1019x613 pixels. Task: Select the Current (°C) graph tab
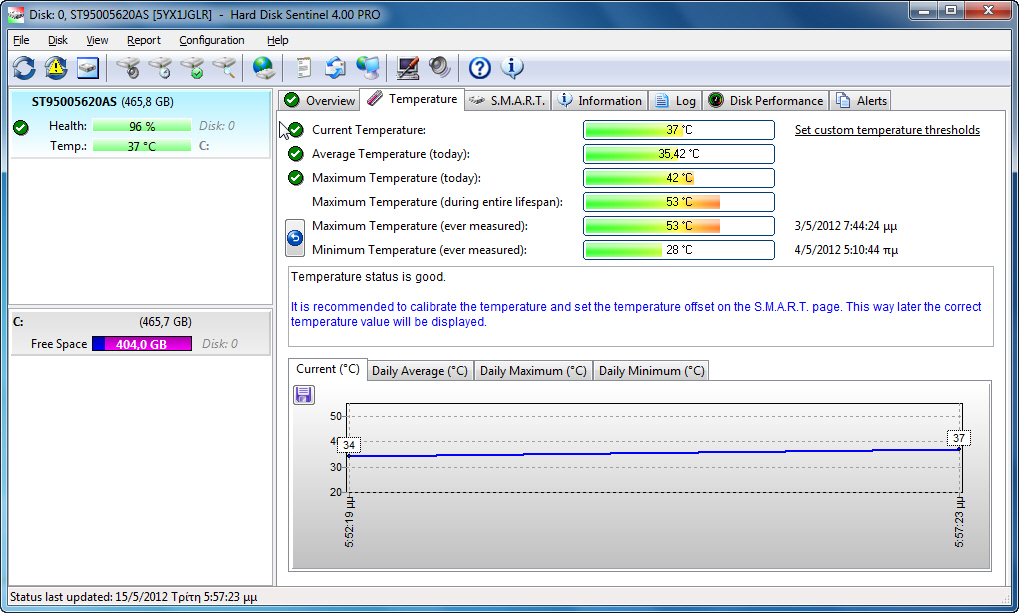(328, 369)
